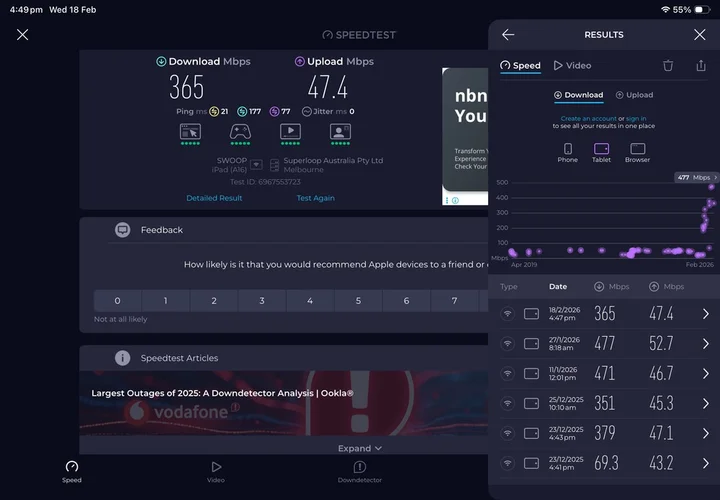Image resolution: width=720 pixels, height=500 pixels.
Task: Select the Browser device filter
Action: click(637, 152)
